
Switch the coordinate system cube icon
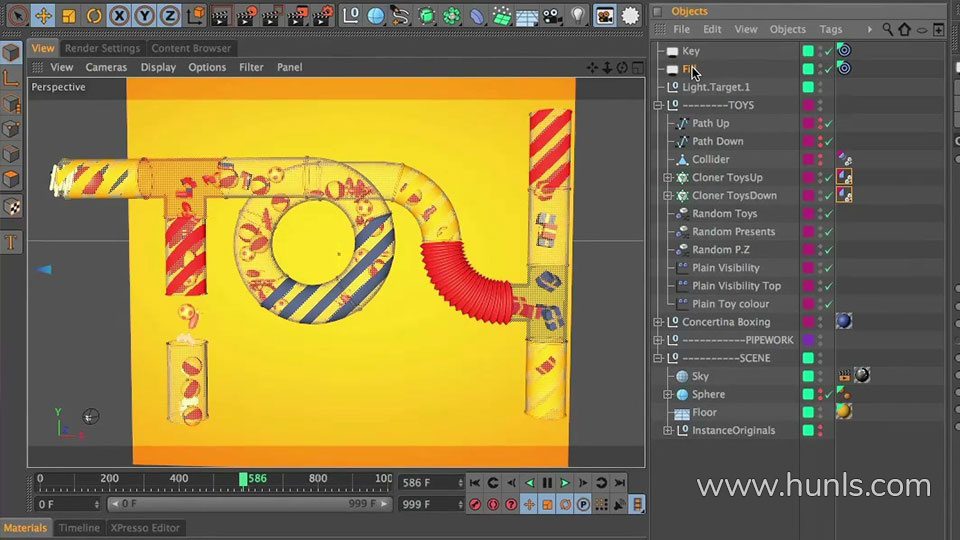195,15
